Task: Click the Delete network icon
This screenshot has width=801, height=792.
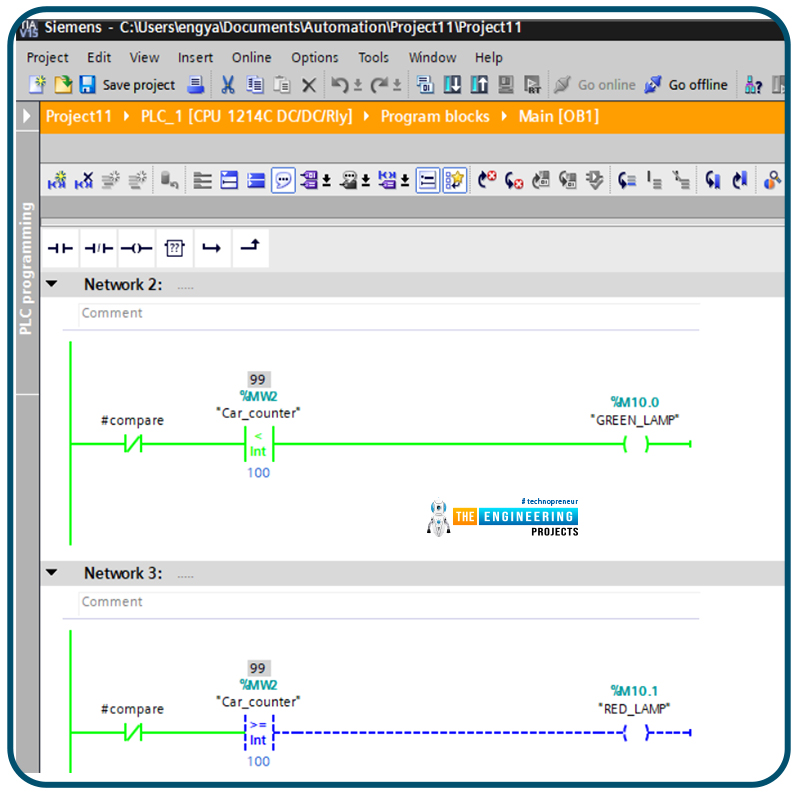Action: (x=84, y=180)
